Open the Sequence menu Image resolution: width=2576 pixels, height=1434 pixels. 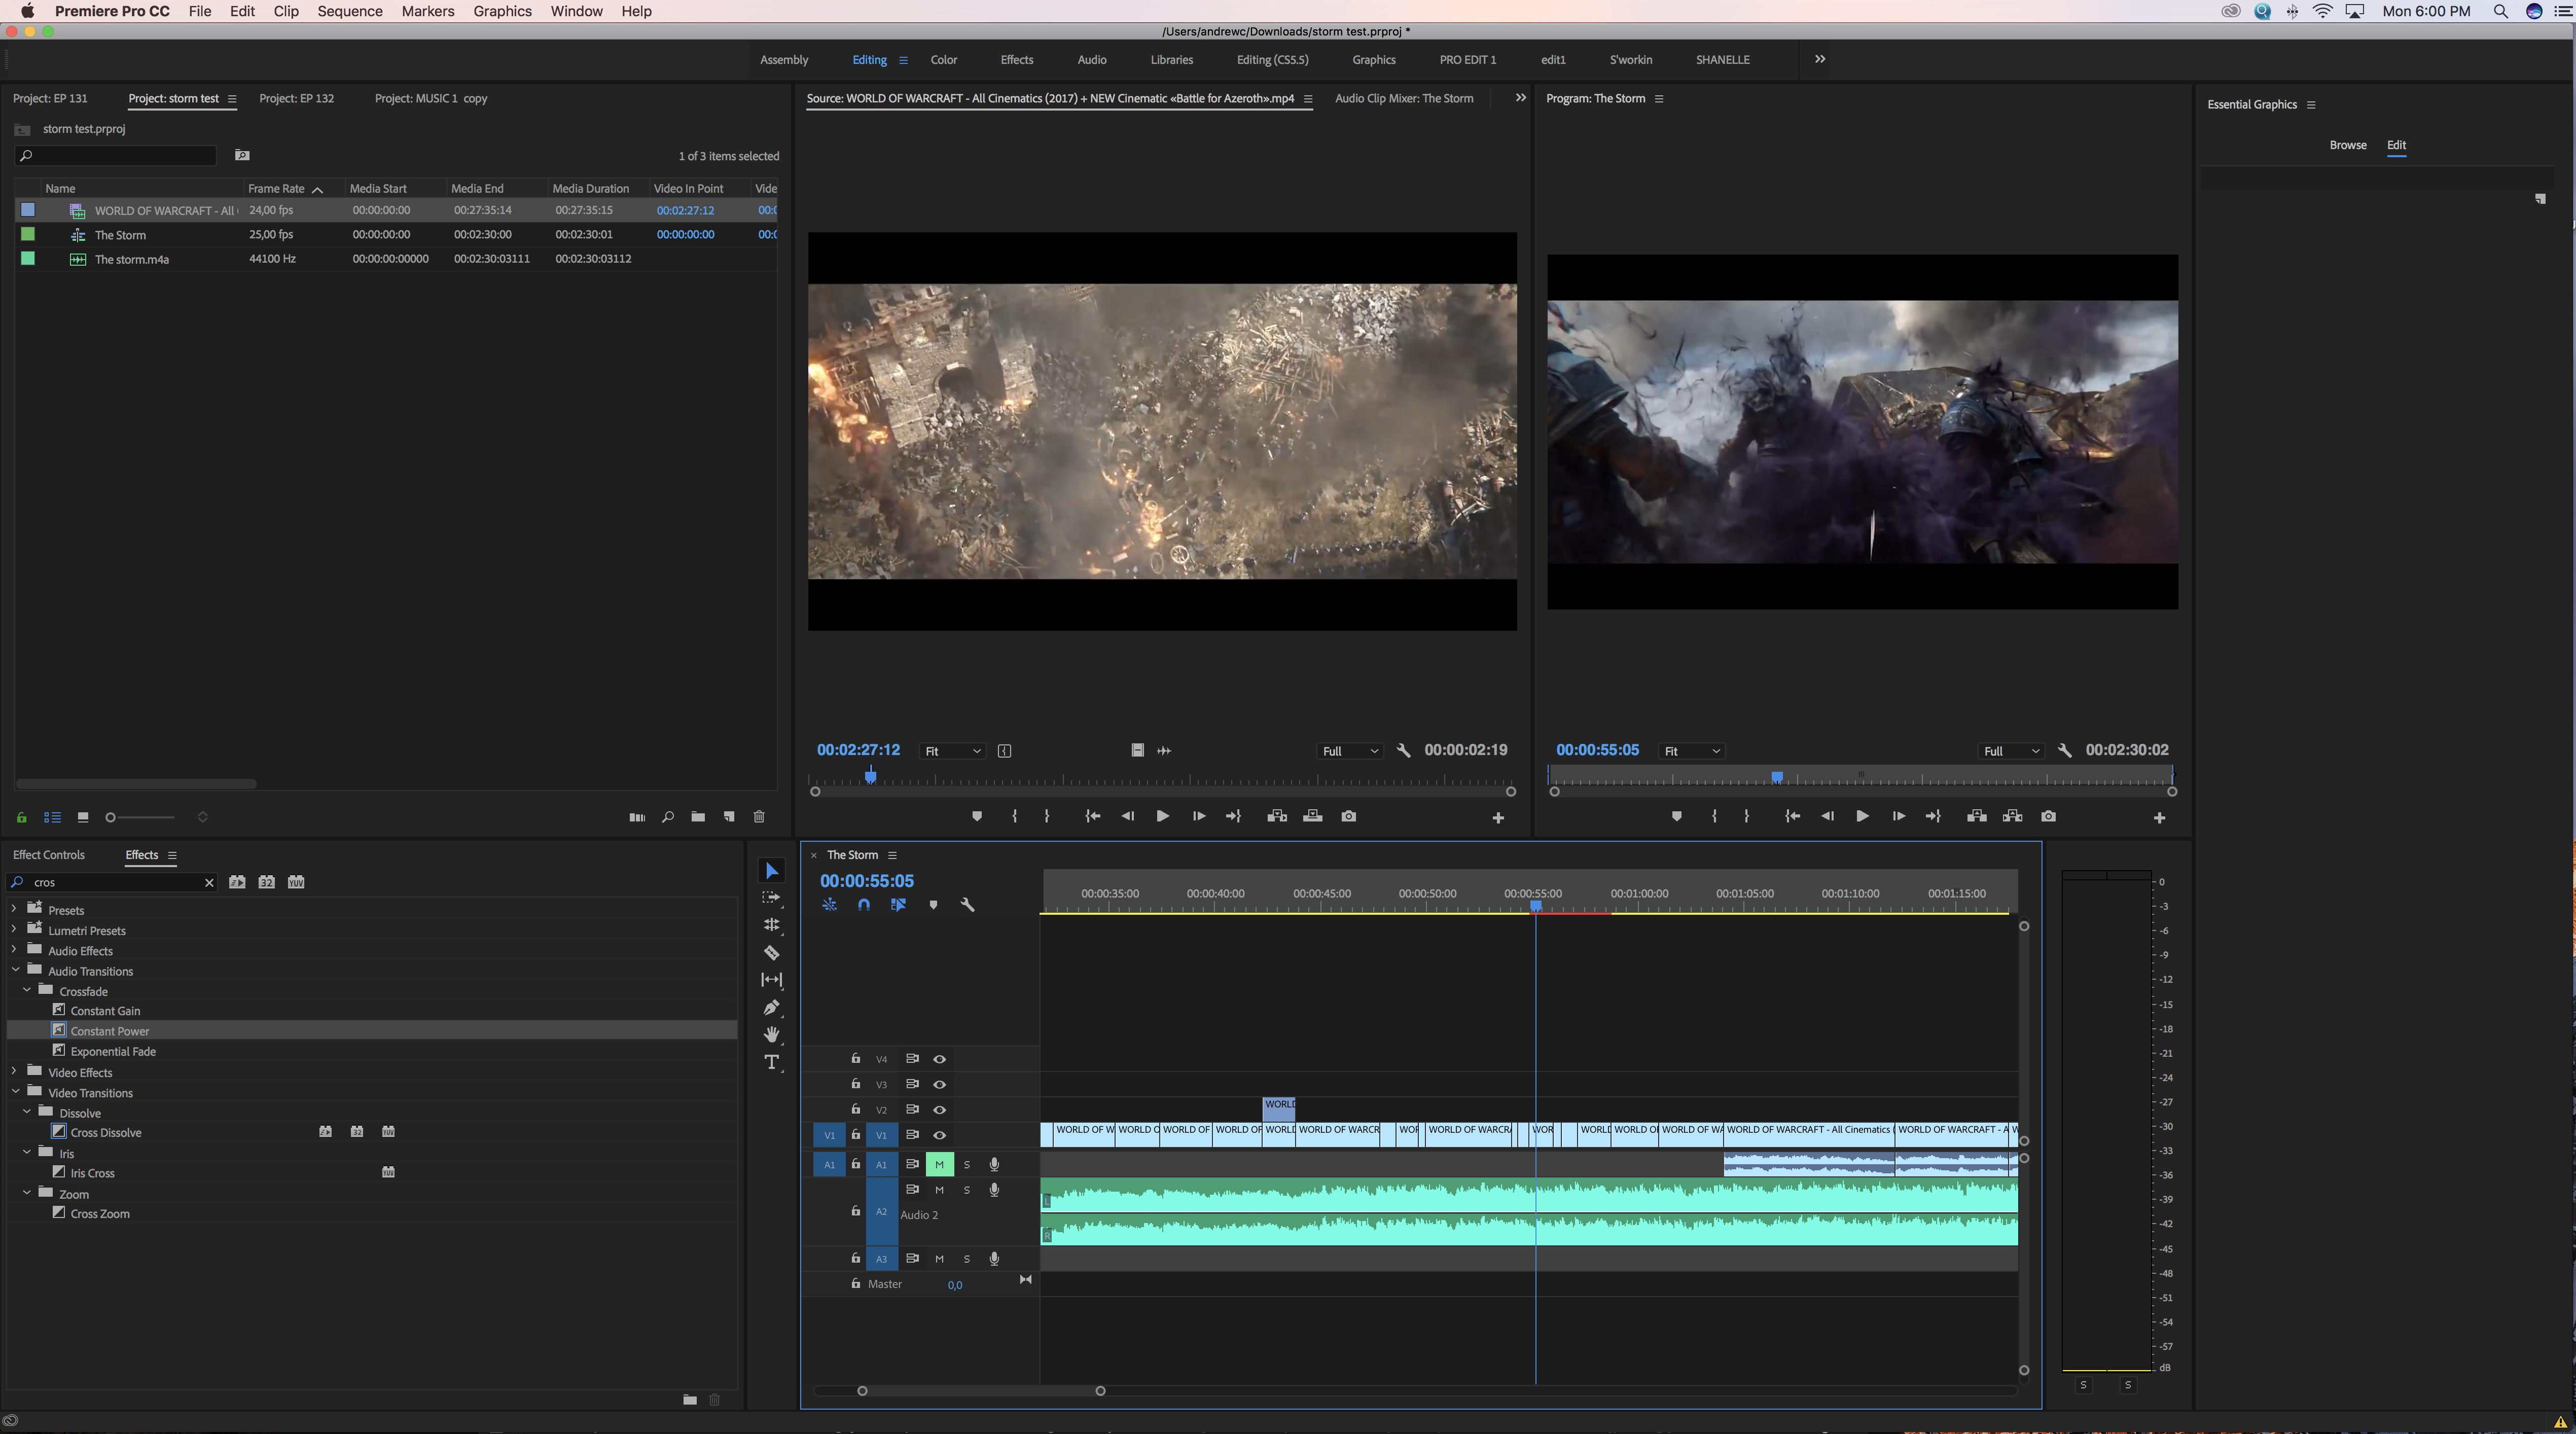[349, 11]
